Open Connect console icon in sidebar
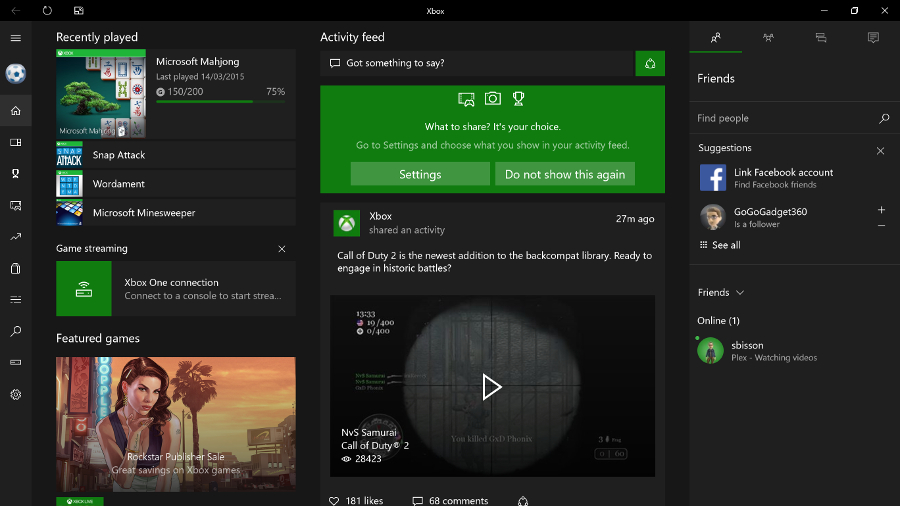 tap(15, 363)
